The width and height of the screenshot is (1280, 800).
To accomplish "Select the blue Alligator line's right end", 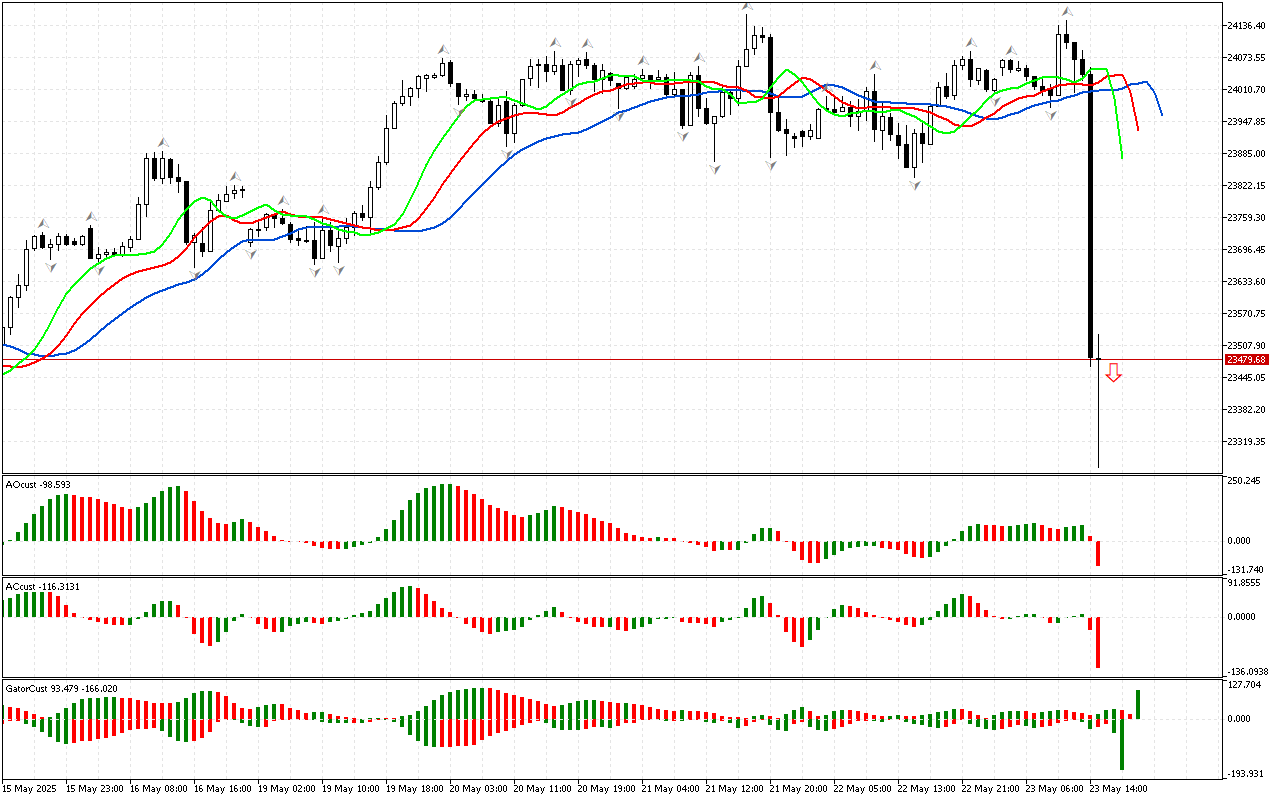I will (x=1160, y=113).
